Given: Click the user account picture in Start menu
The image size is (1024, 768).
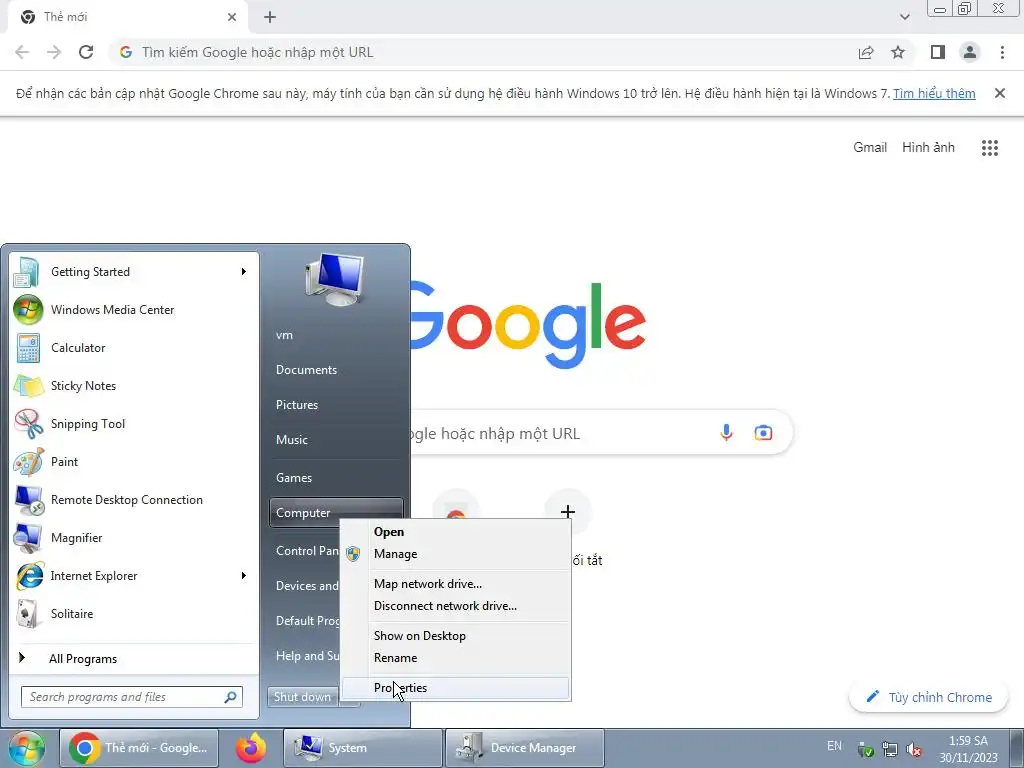Looking at the screenshot, I should tap(334, 280).
